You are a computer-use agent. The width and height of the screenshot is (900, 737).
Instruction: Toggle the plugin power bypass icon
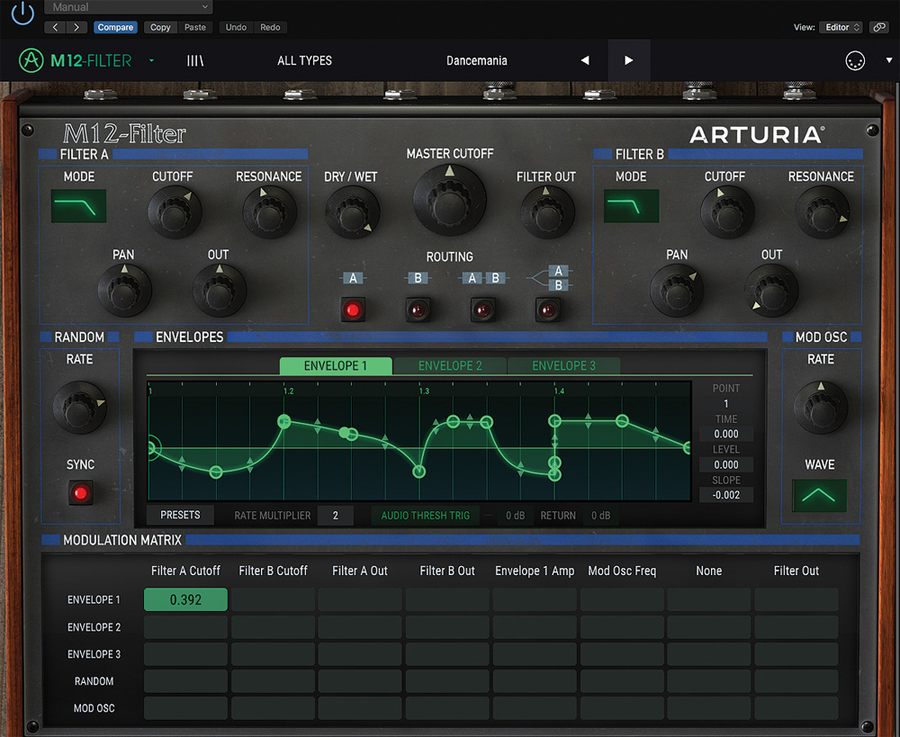(x=23, y=13)
